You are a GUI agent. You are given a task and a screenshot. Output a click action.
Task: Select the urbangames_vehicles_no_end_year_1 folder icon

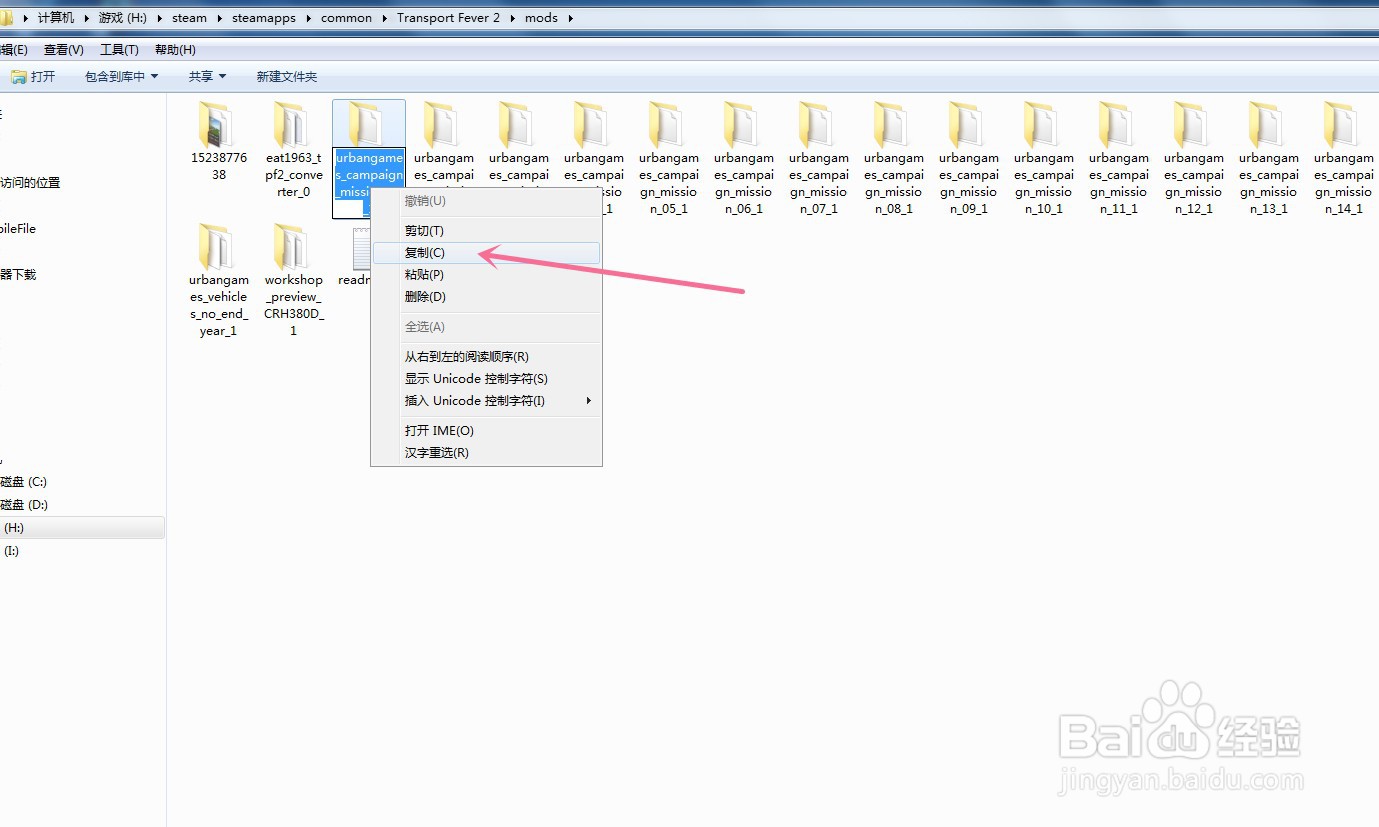pos(217,247)
